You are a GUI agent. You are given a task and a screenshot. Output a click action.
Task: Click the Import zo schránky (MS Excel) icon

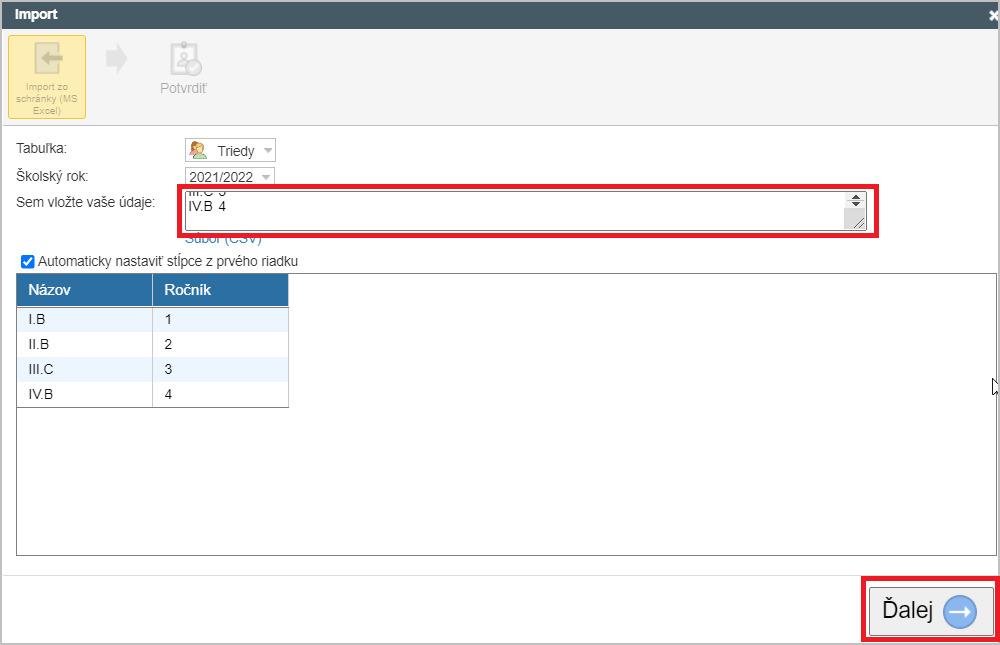47,59
